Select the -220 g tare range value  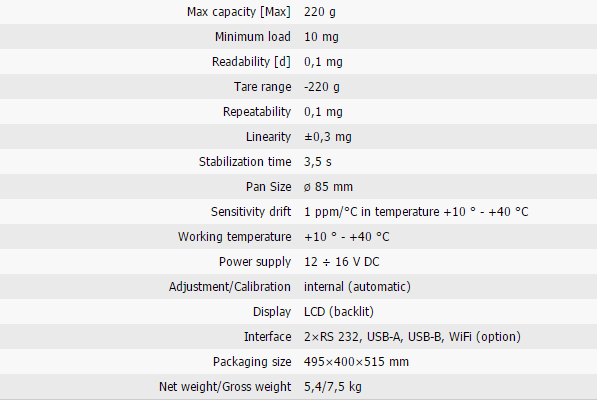[x=322, y=87]
